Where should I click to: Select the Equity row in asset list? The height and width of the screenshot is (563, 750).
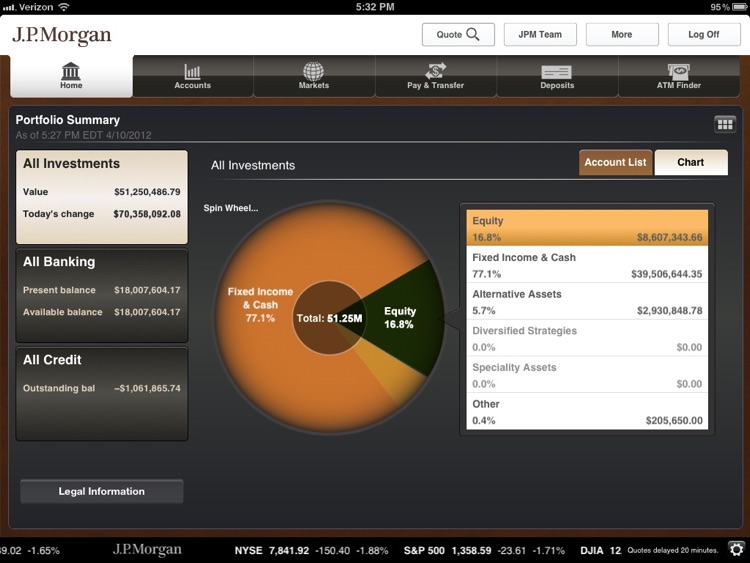click(587, 228)
